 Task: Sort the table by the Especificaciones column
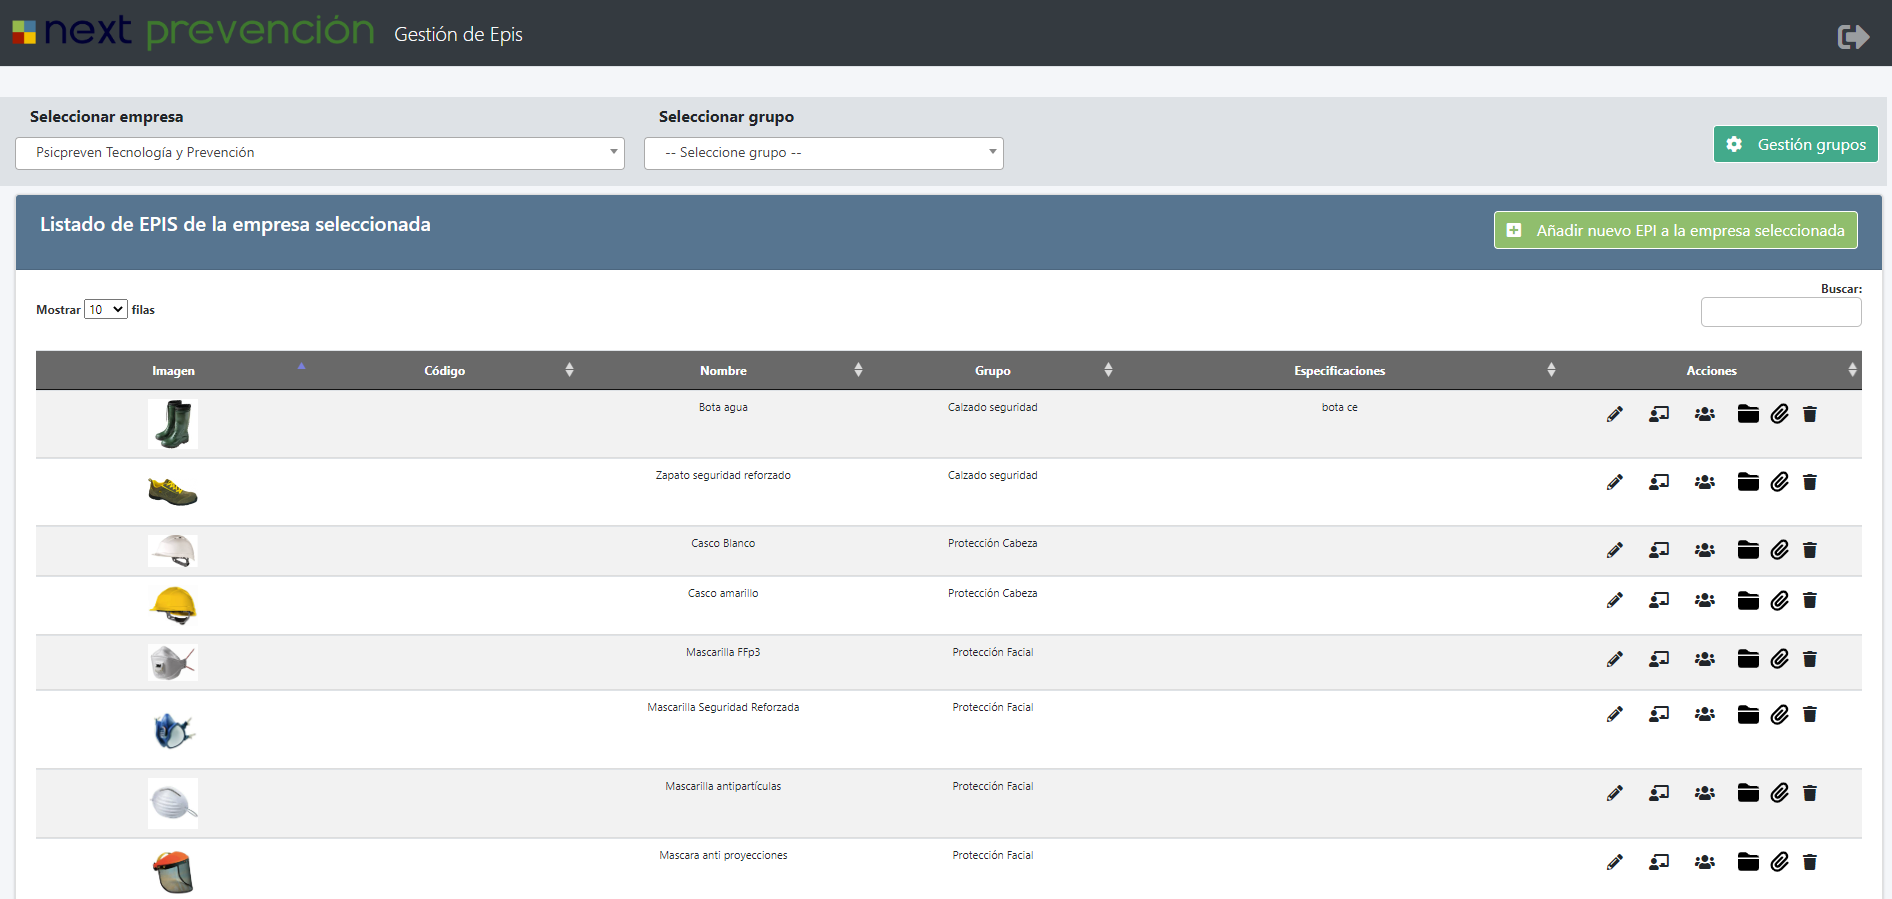click(1340, 371)
